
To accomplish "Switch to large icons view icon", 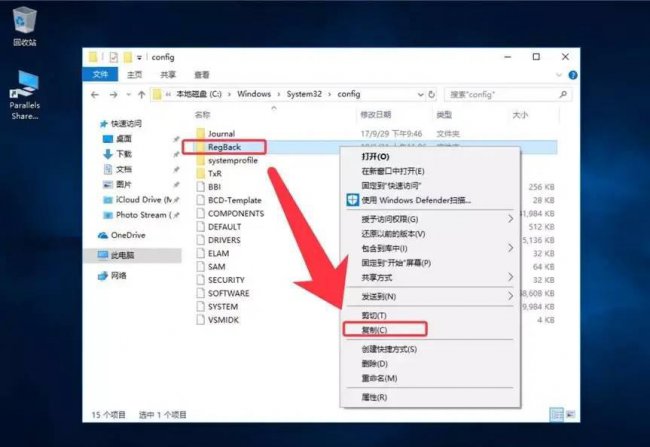I will click(571, 414).
